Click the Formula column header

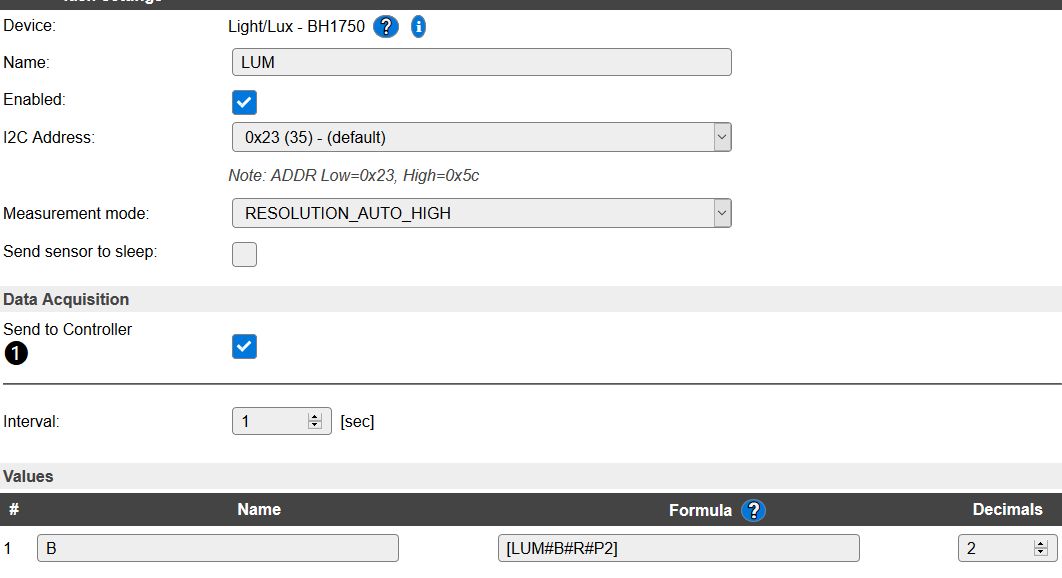[700, 510]
